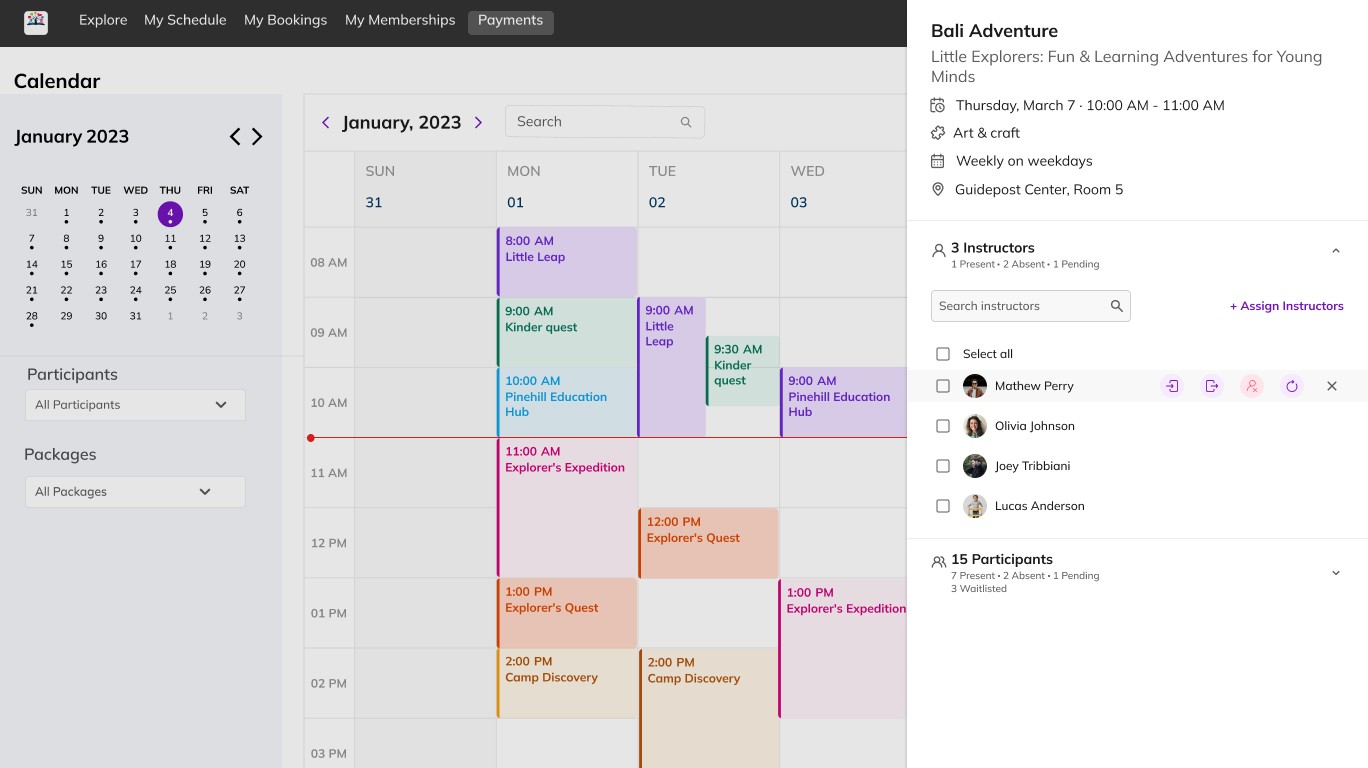
Task: Open Tuesday 2:00 PM Camp Discovery event
Action: pos(709,708)
